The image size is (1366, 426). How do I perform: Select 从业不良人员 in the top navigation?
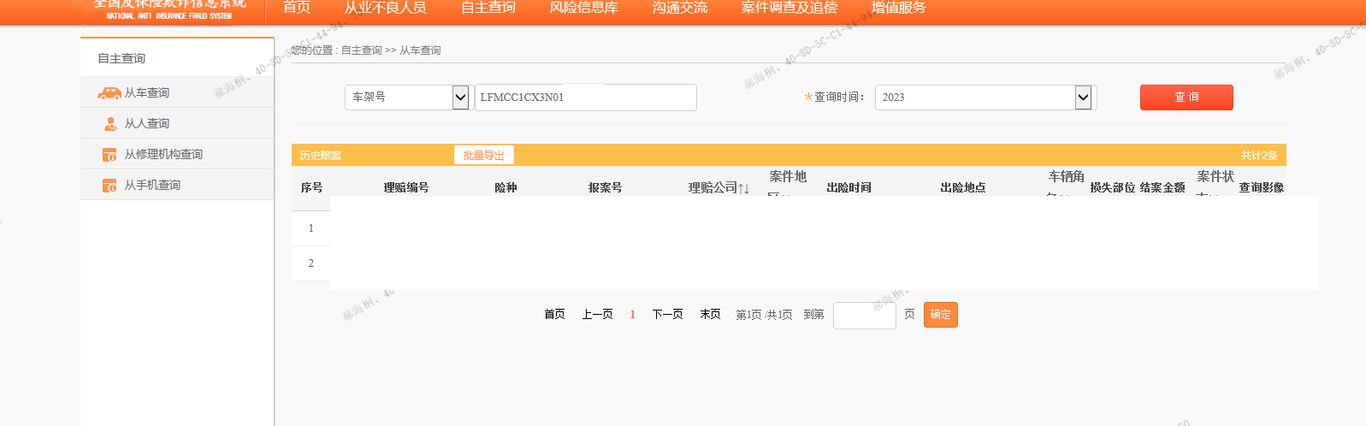[x=385, y=8]
